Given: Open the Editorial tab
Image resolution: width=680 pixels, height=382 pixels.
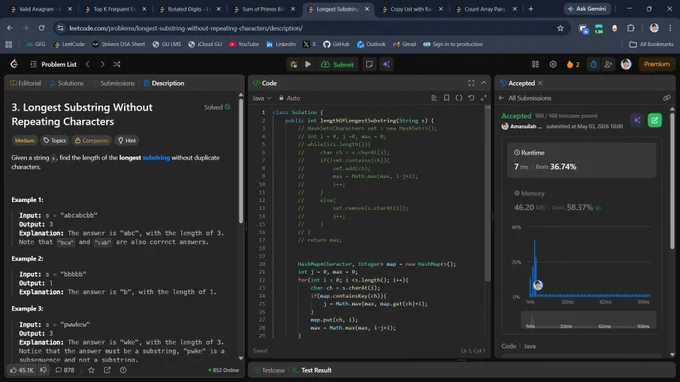Looking at the screenshot, I should [x=25, y=83].
